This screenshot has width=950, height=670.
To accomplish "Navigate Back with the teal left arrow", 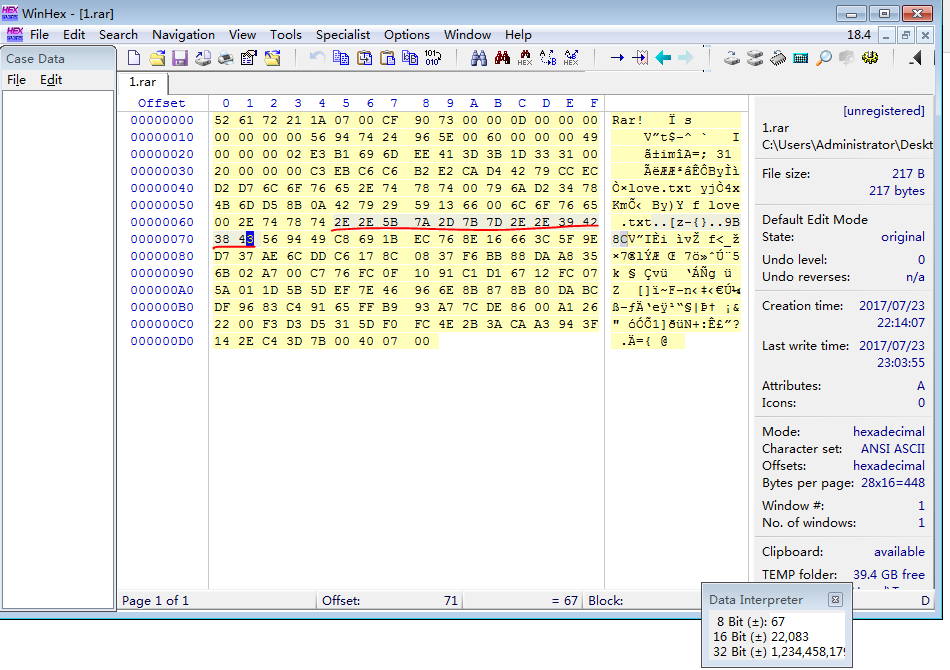I will click(x=663, y=58).
